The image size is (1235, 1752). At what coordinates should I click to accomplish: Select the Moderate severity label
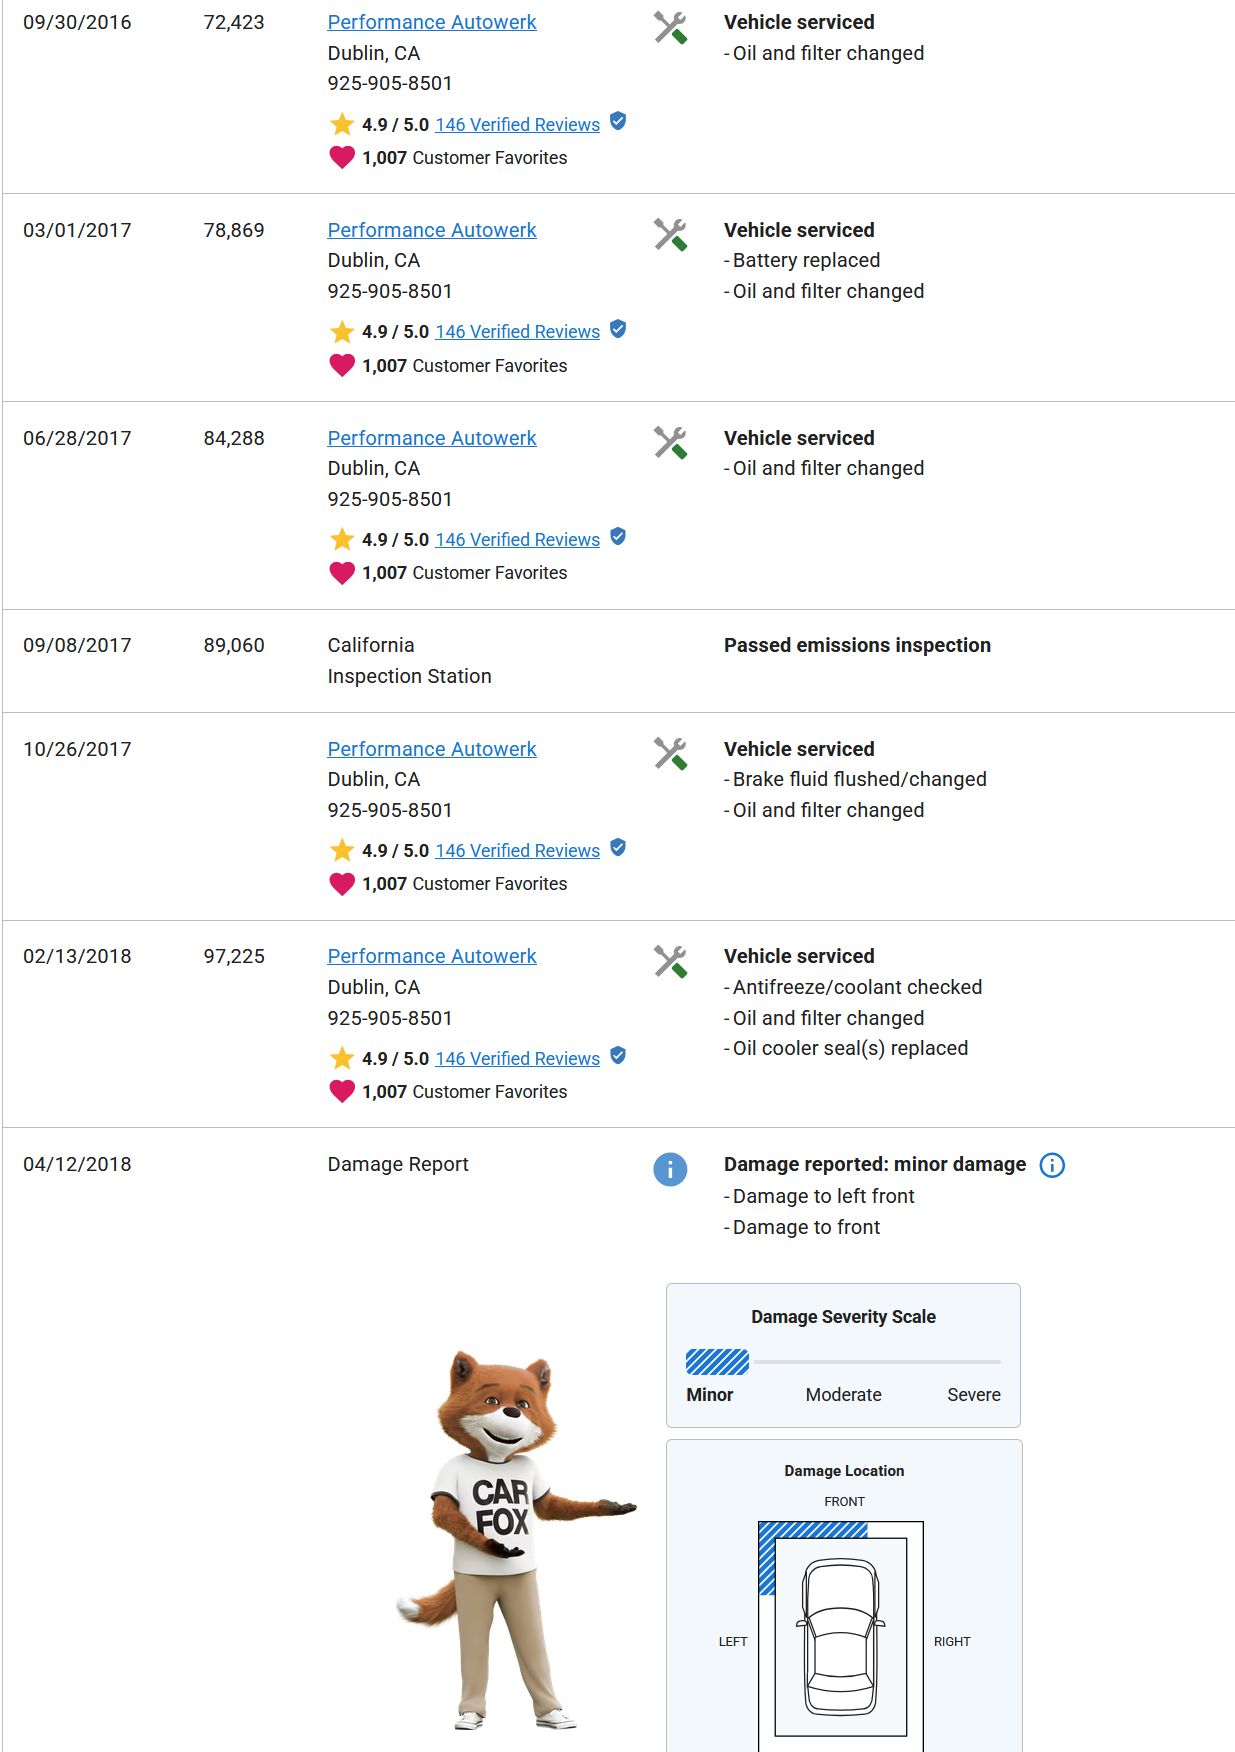tap(843, 1395)
